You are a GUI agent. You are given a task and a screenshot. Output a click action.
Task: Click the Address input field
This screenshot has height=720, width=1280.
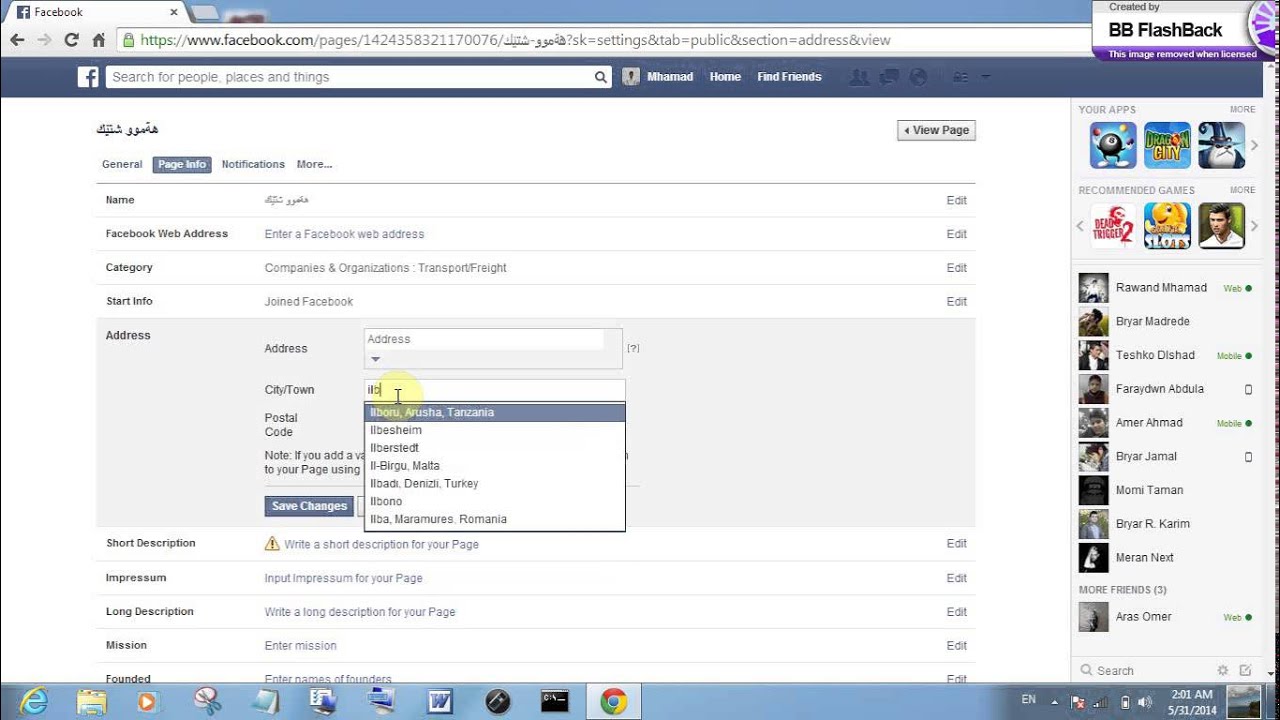pos(485,339)
